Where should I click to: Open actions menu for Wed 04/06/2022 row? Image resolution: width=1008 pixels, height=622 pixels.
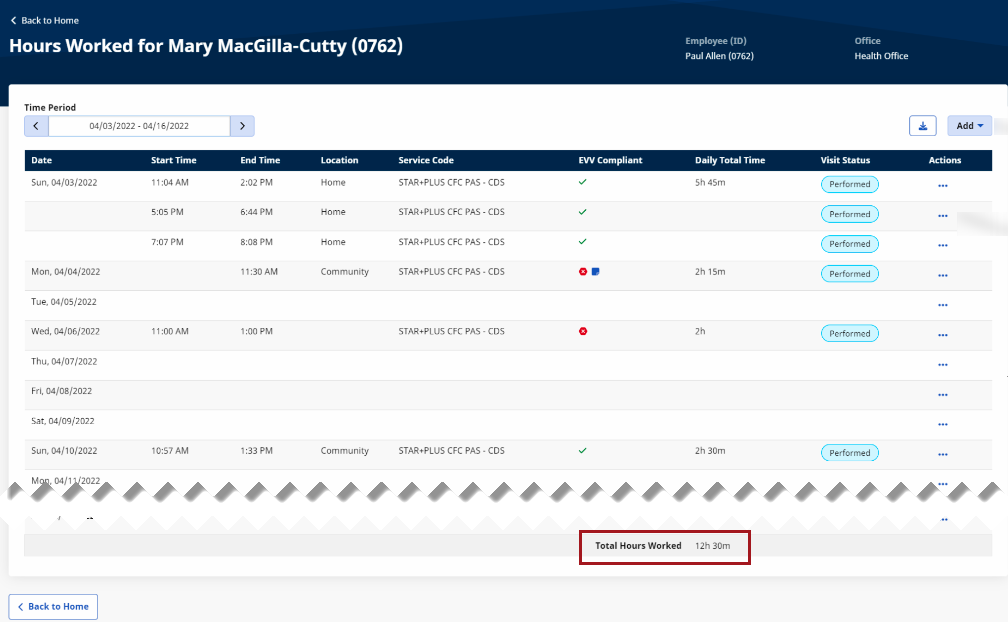(942, 335)
